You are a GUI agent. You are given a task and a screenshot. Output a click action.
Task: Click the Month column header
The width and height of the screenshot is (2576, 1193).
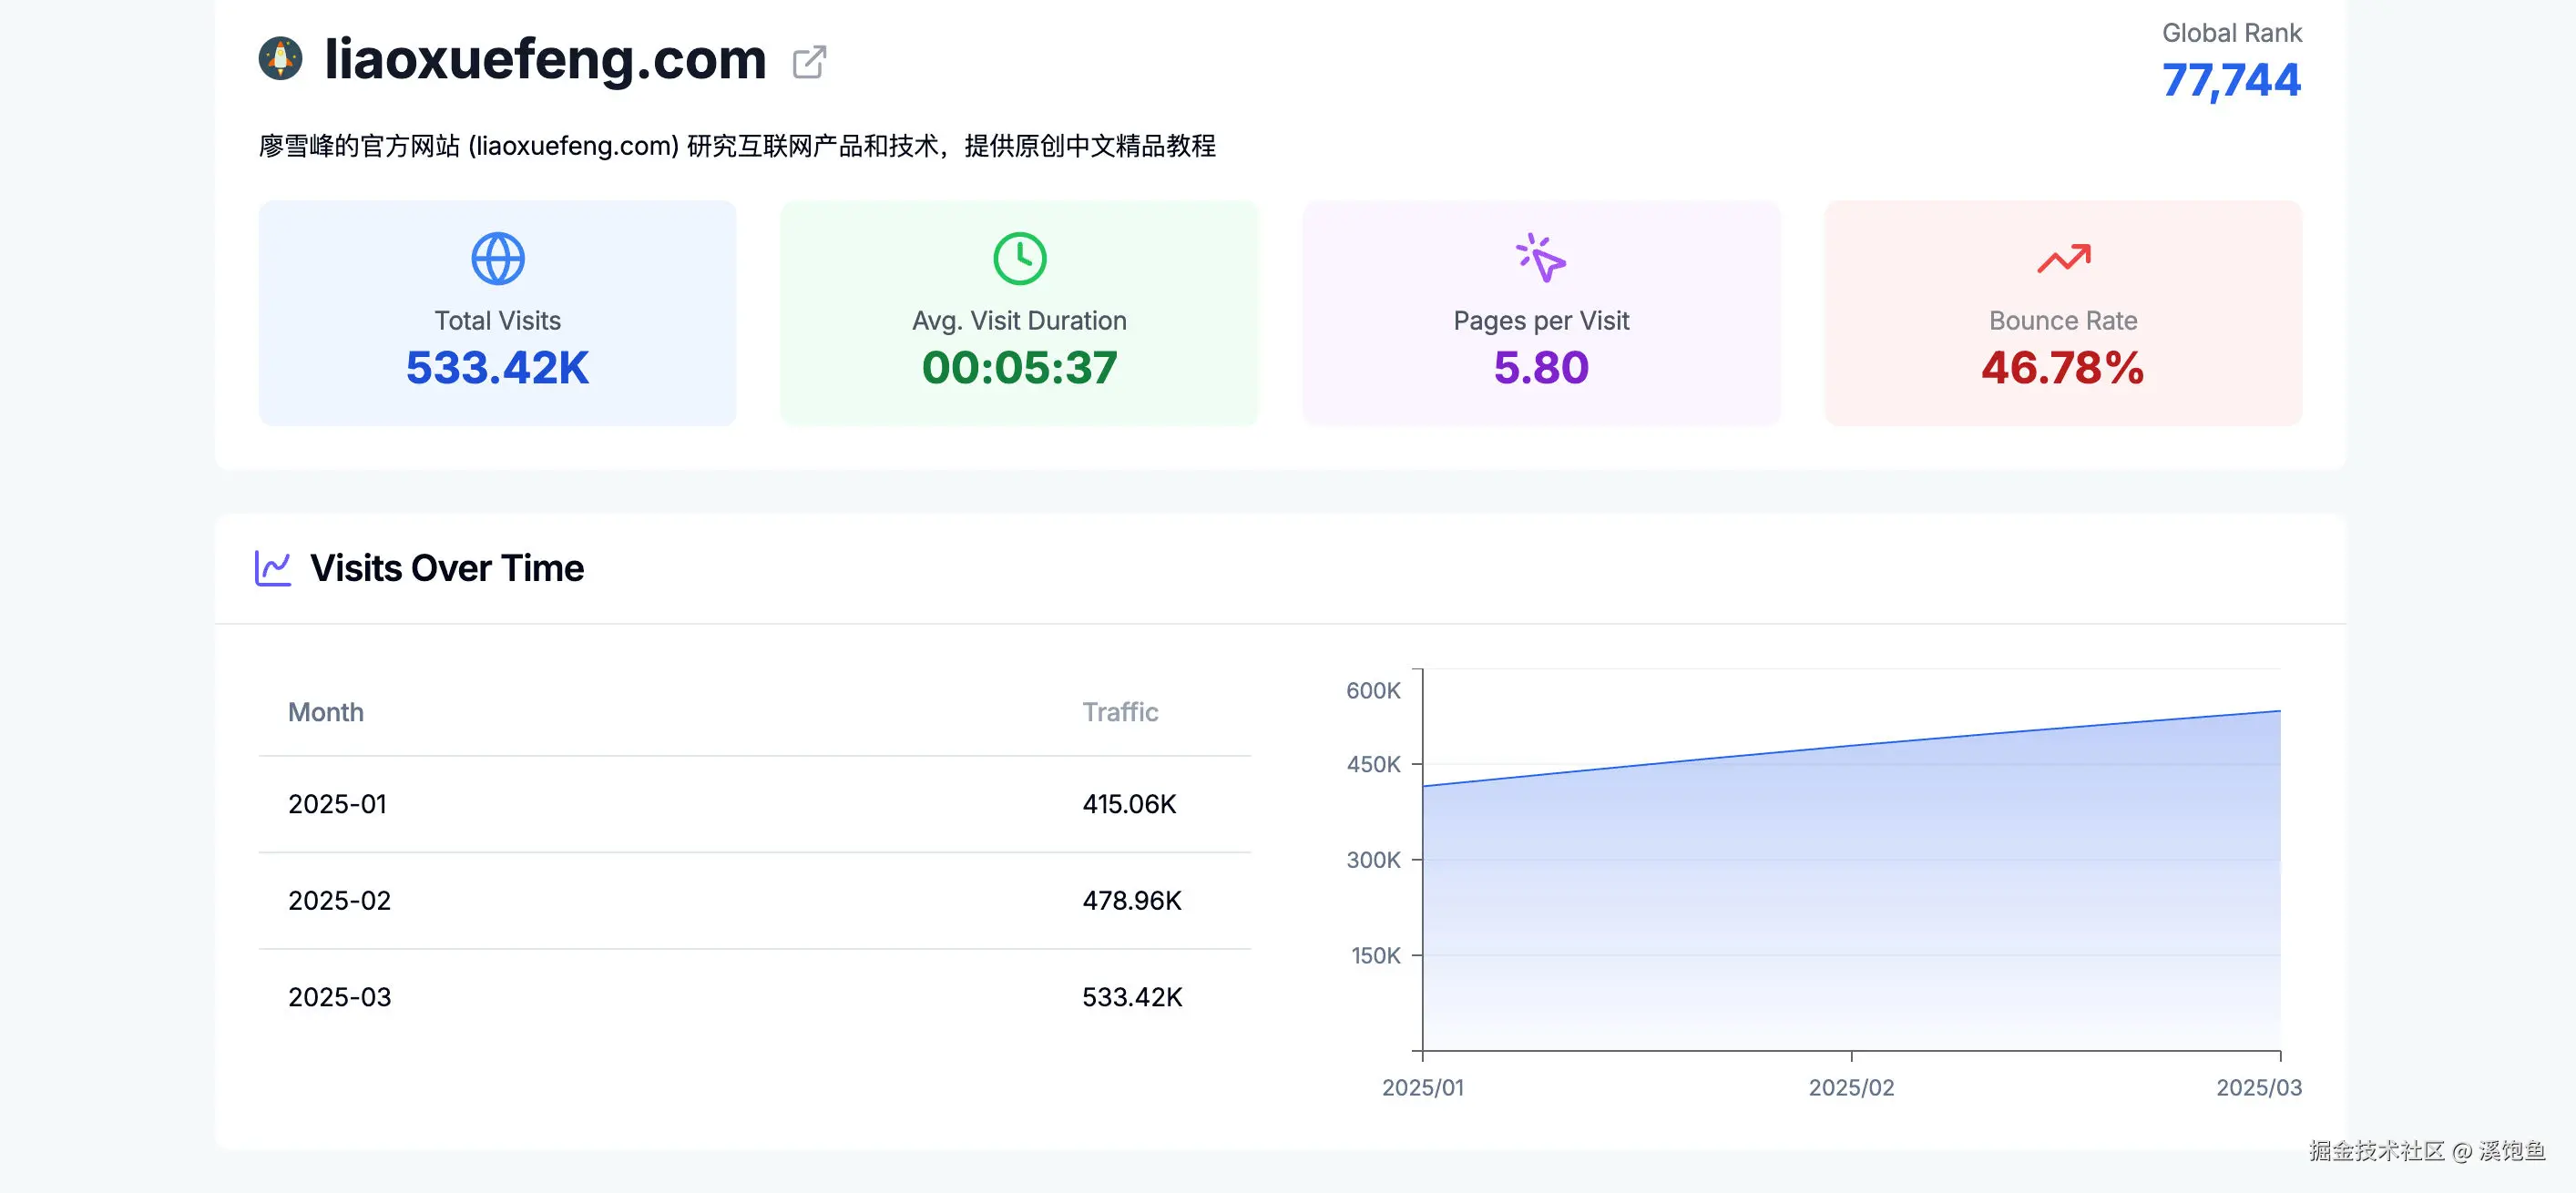326,712
